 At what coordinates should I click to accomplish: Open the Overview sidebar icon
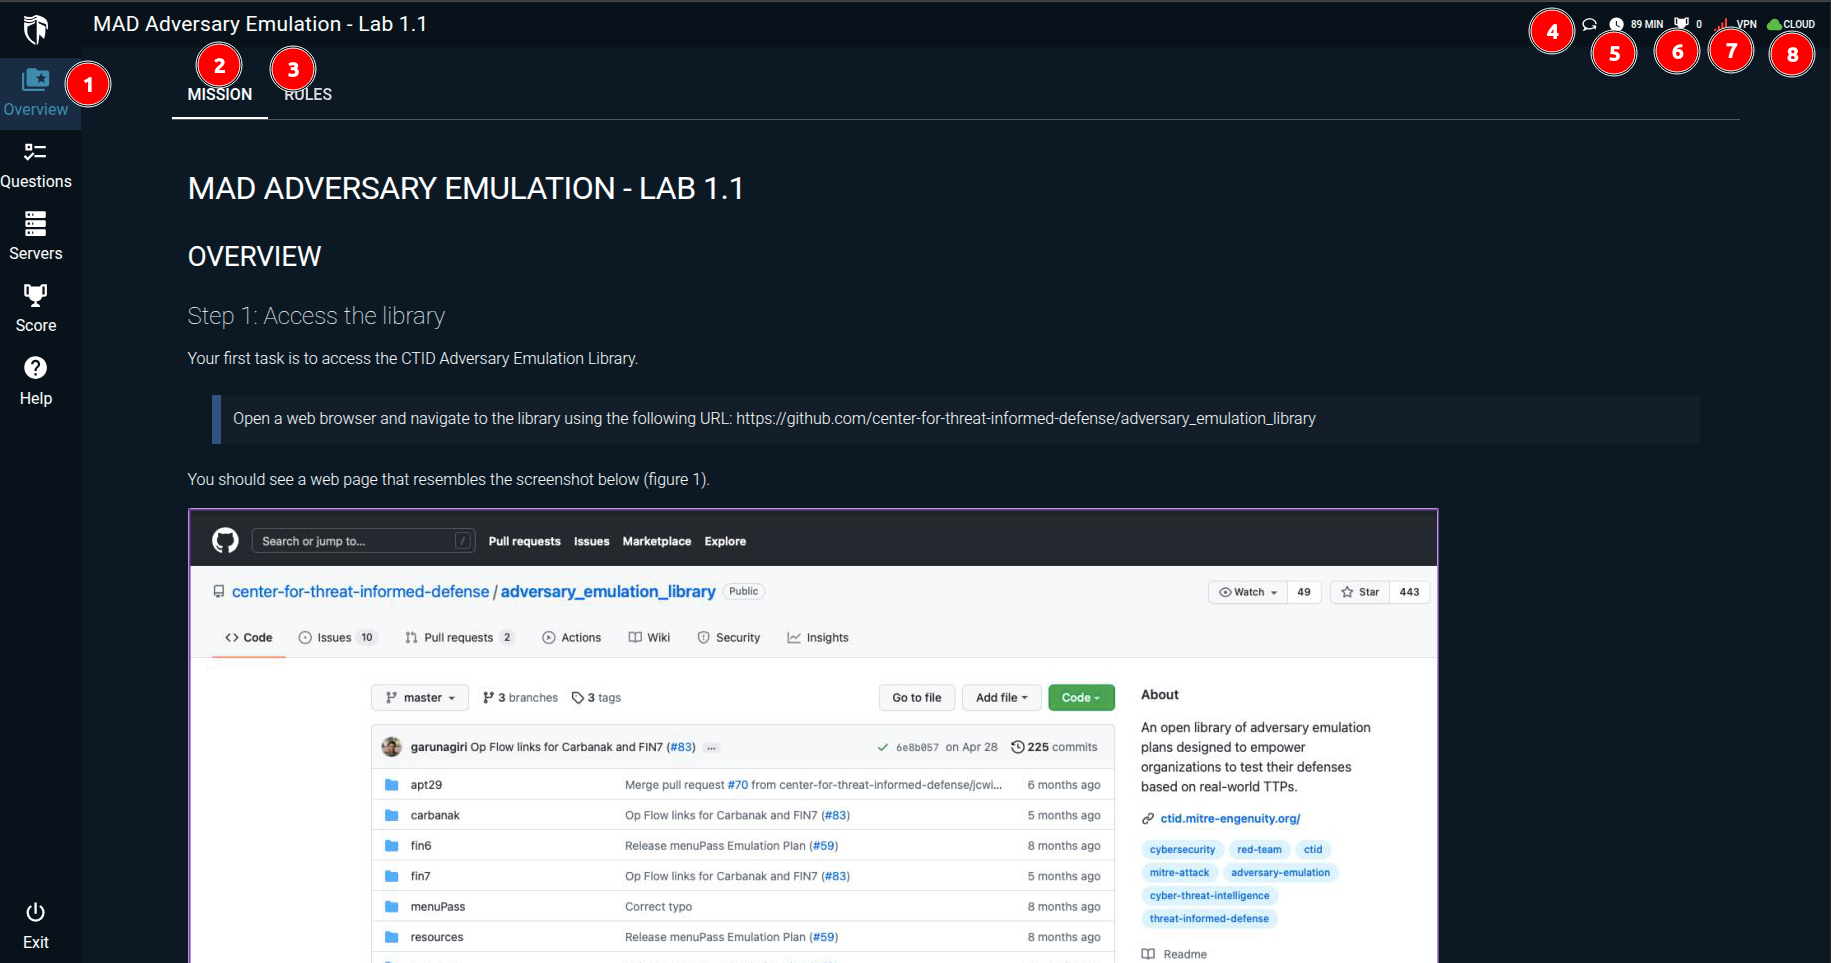point(36,93)
